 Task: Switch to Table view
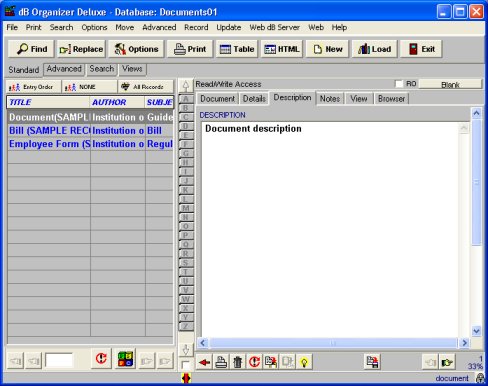click(237, 49)
